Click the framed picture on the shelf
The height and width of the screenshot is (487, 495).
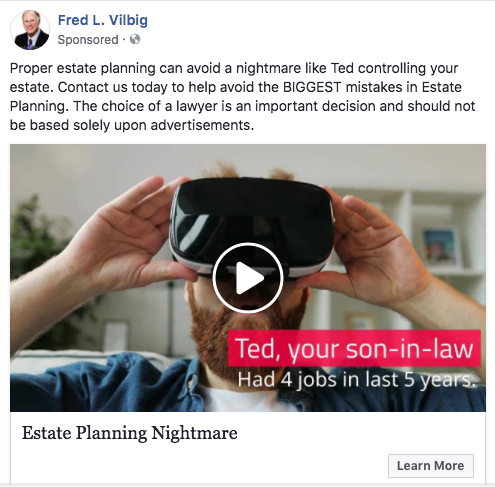(x=440, y=246)
